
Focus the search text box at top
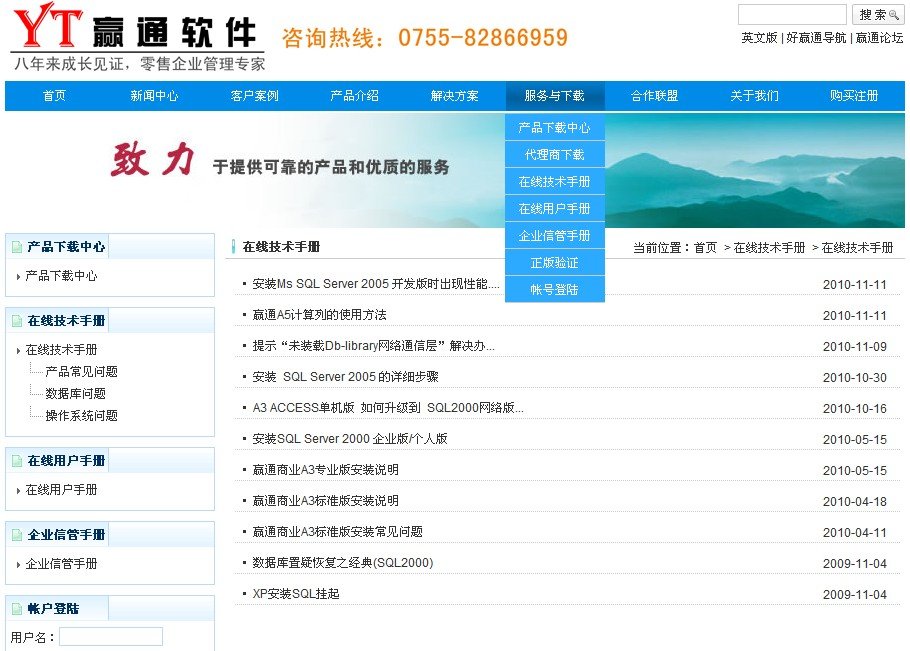[x=791, y=15]
